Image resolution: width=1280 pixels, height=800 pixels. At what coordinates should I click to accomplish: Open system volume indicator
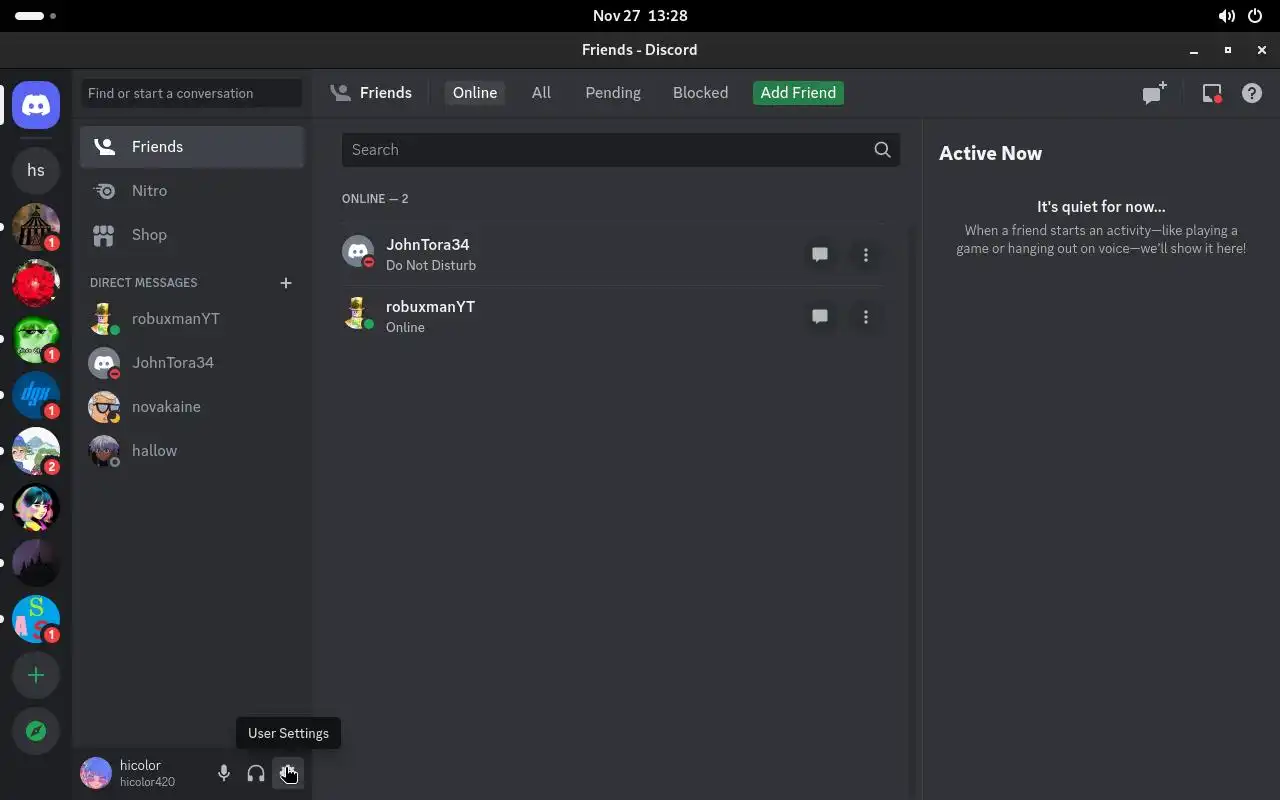tap(1226, 16)
